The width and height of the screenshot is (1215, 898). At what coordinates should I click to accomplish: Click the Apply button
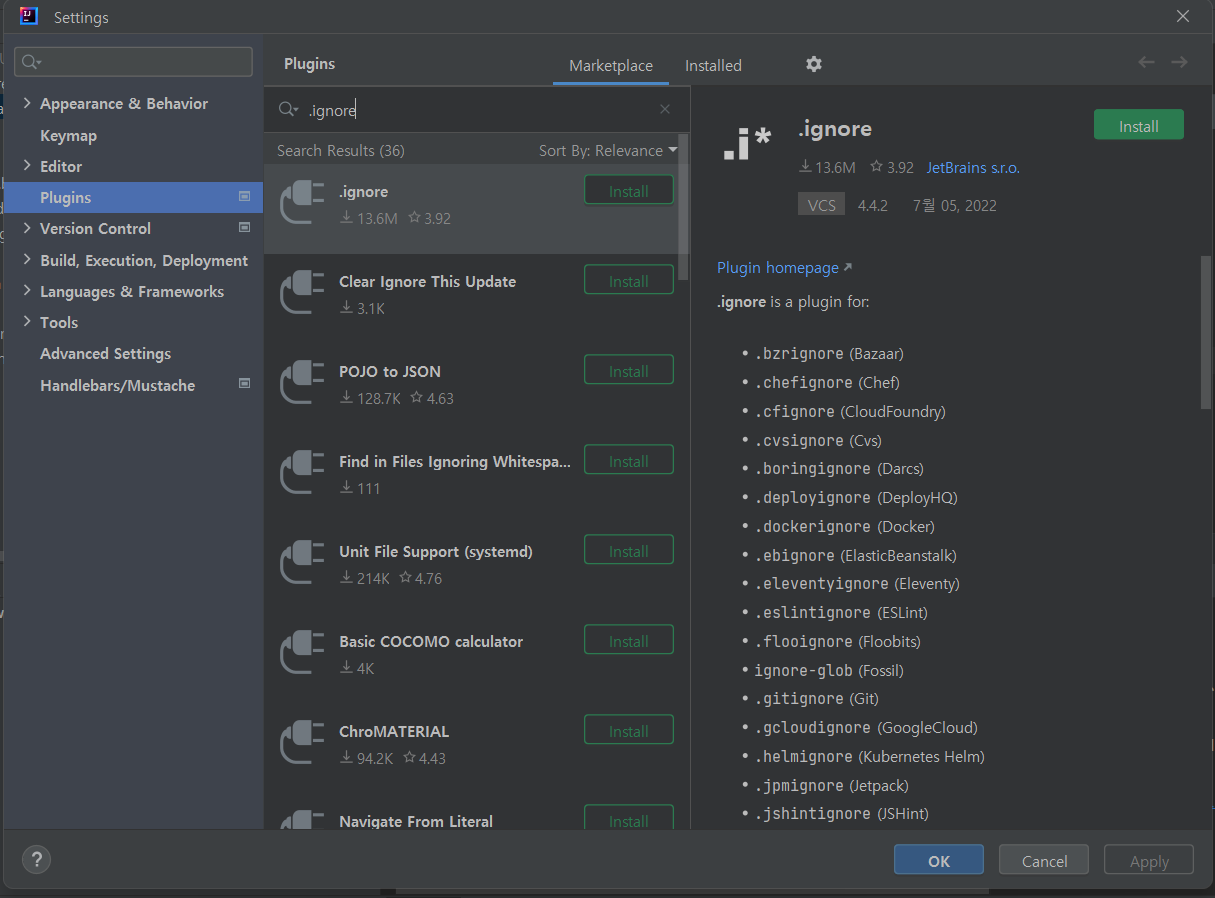(x=1149, y=860)
